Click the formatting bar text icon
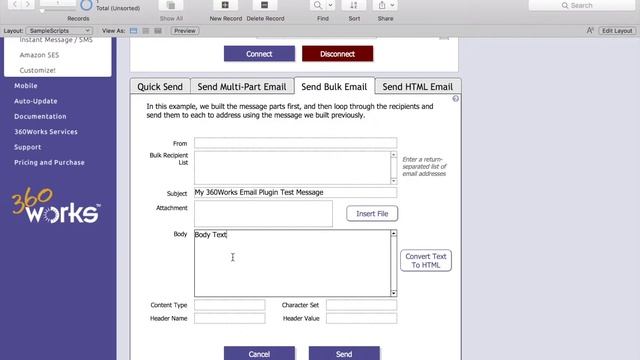Screen dimensions: 640x360 tap(590, 31)
